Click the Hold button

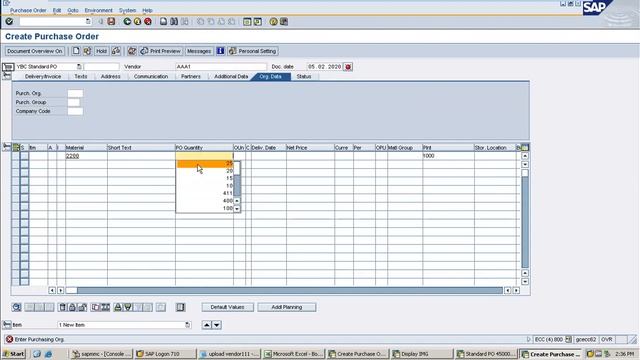(101, 51)
